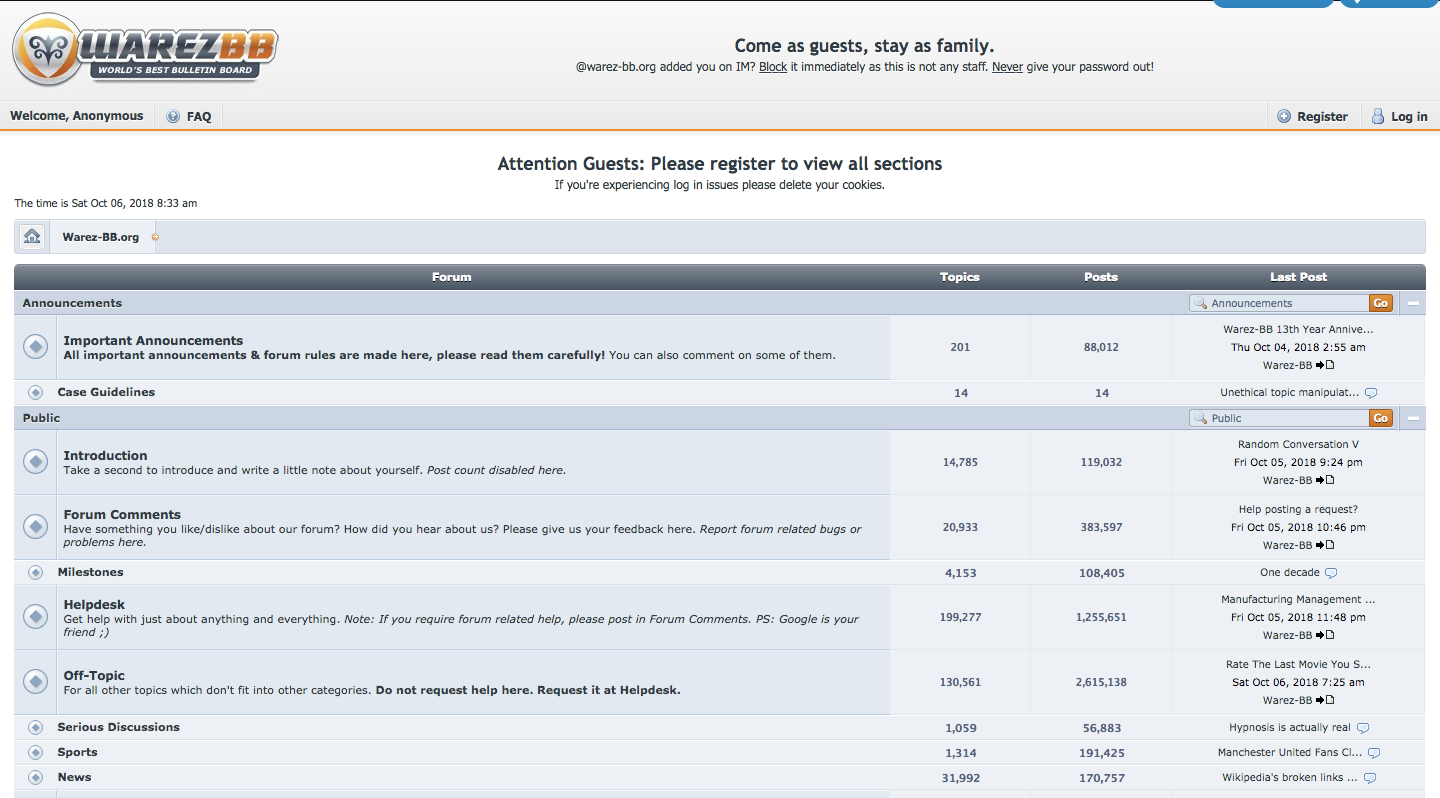Click speech bubble icon beside Hypnosis is actually real
The image size is (1440, 798).
pos(1363,728)
